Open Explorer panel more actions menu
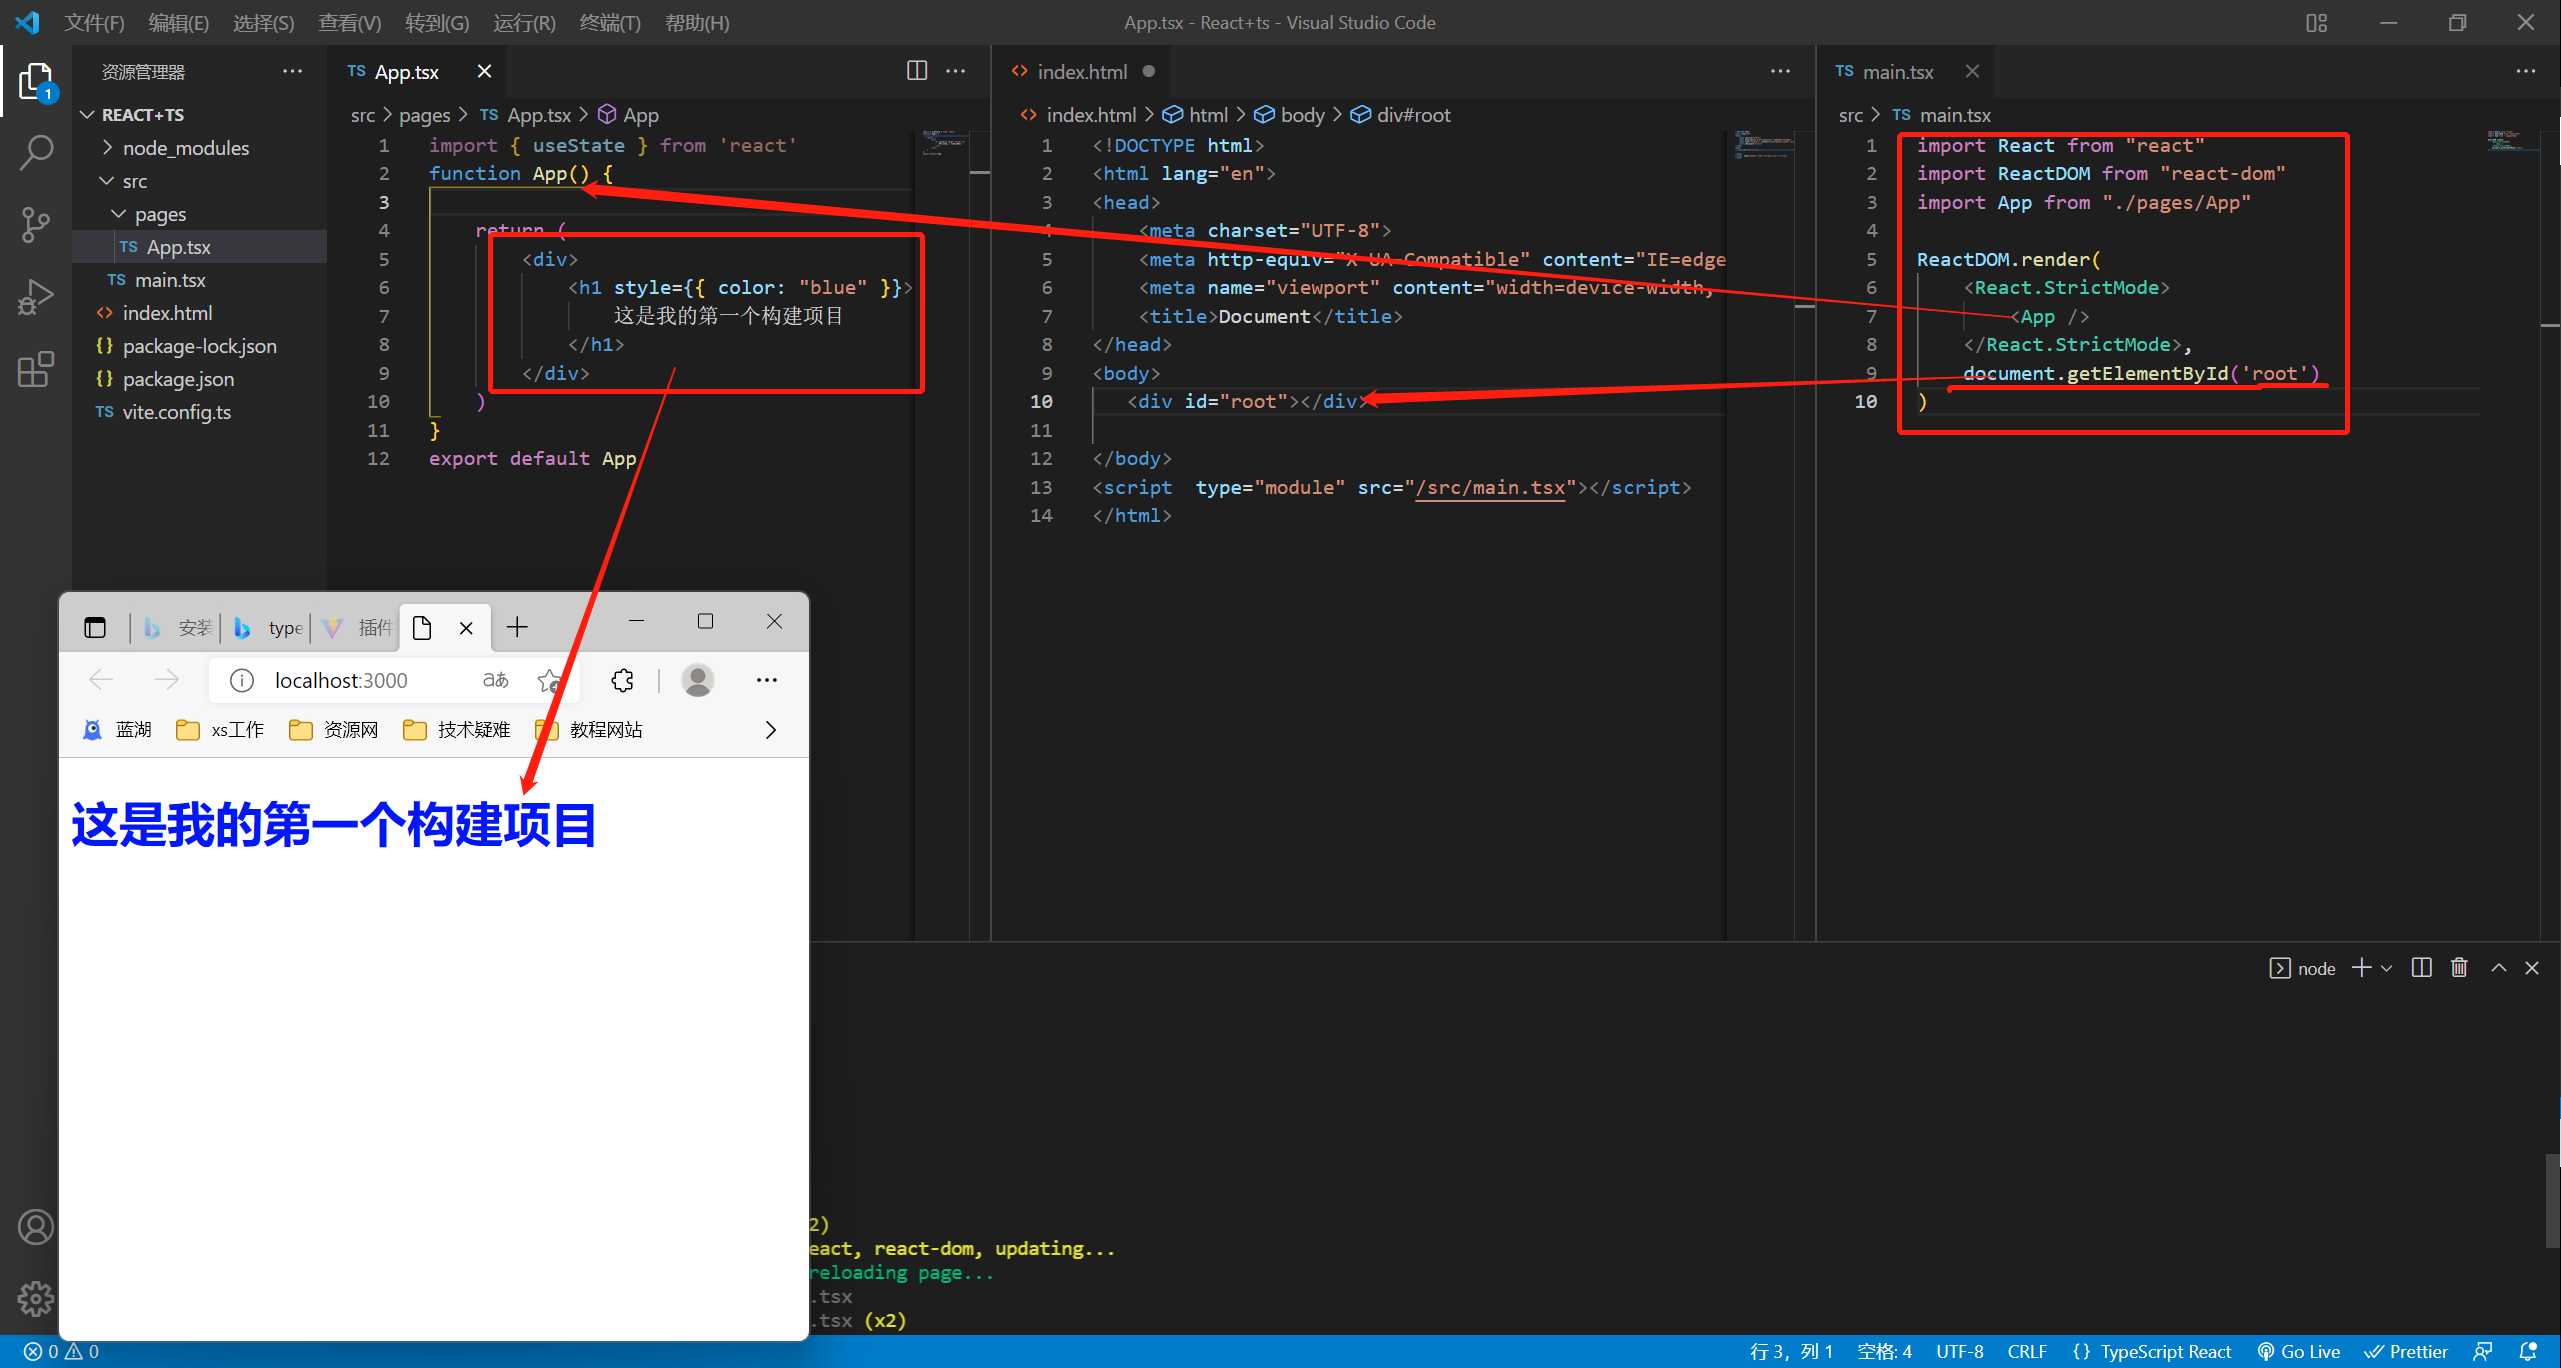This screenshot has width=2561, height=1368. coord(292,71)
